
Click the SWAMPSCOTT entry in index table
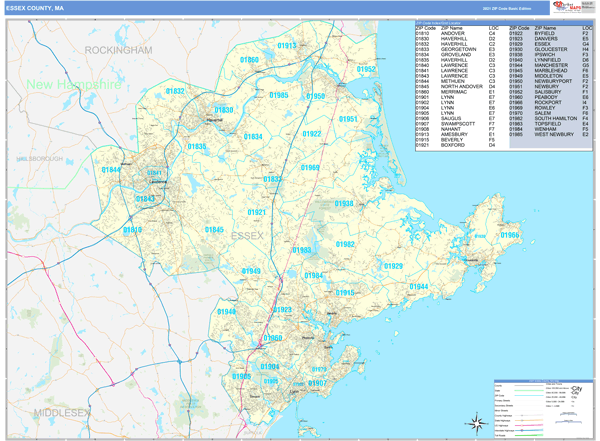tap(457, 123)
